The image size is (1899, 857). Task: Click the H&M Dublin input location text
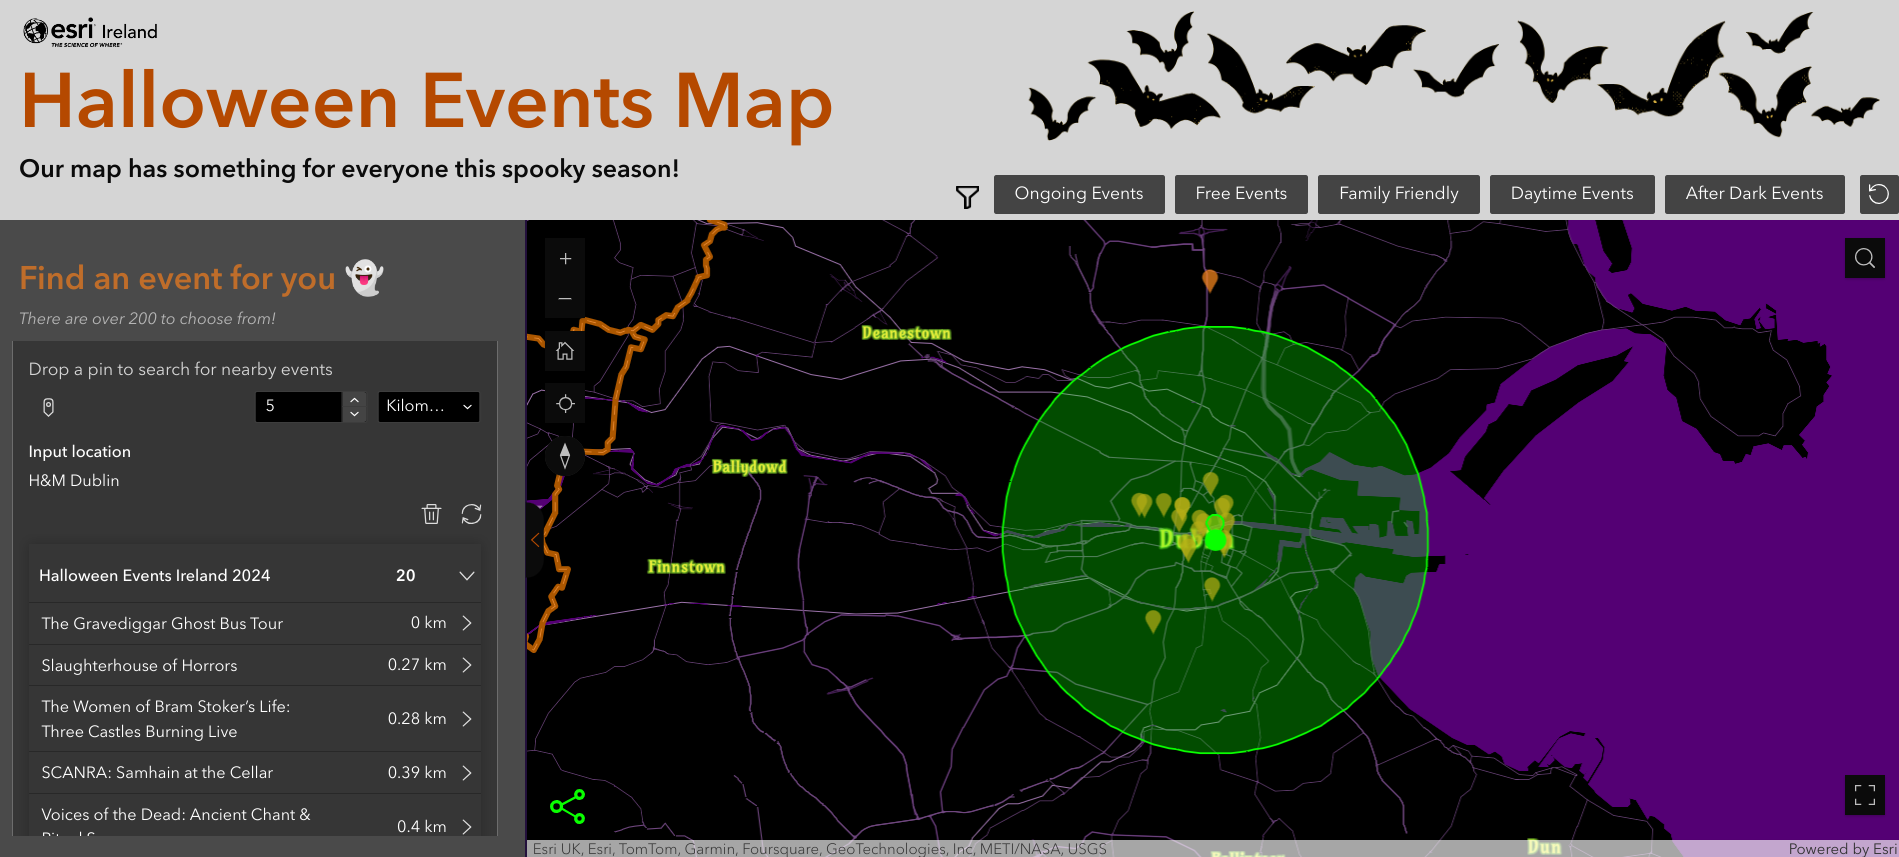[x=74, y=481]
